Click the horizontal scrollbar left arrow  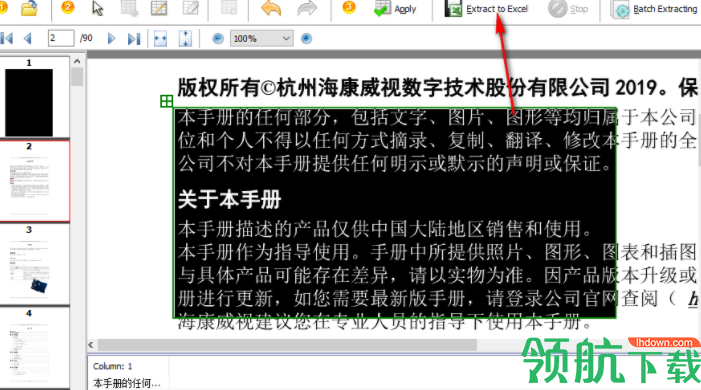(91, 345)
